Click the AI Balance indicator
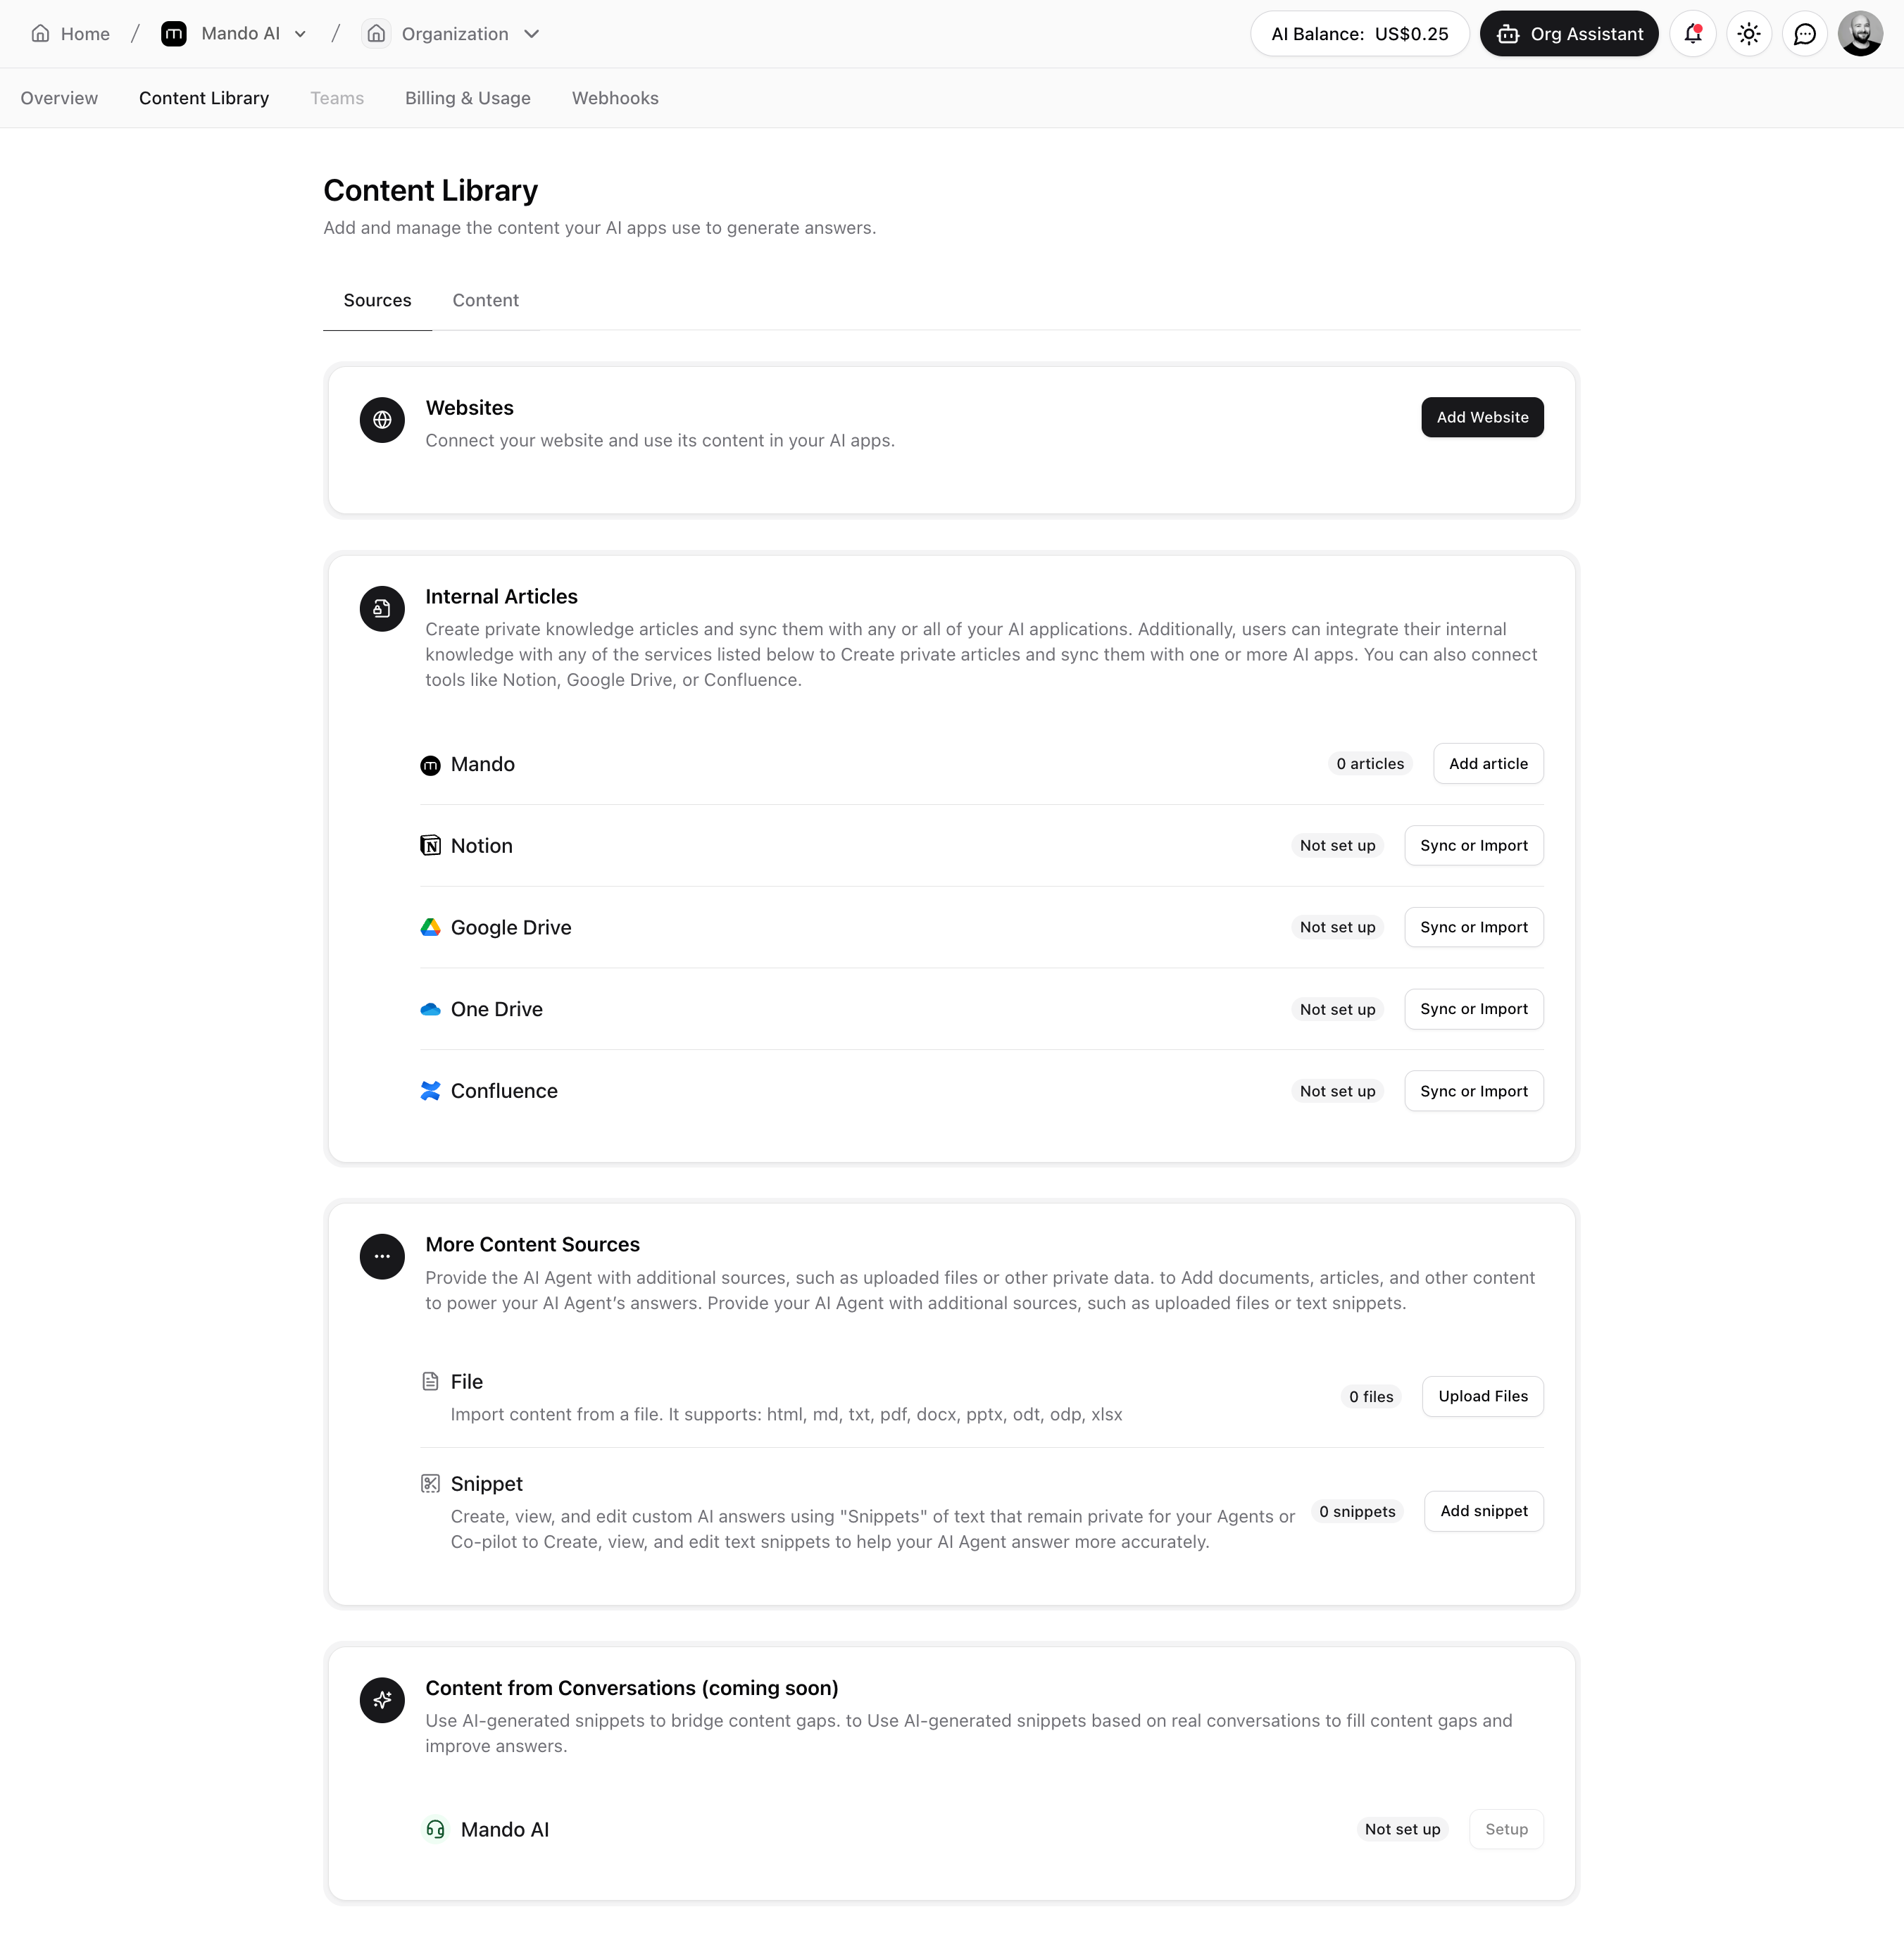Viewport: 1904px width, 1957px height. coord(1359,34)
